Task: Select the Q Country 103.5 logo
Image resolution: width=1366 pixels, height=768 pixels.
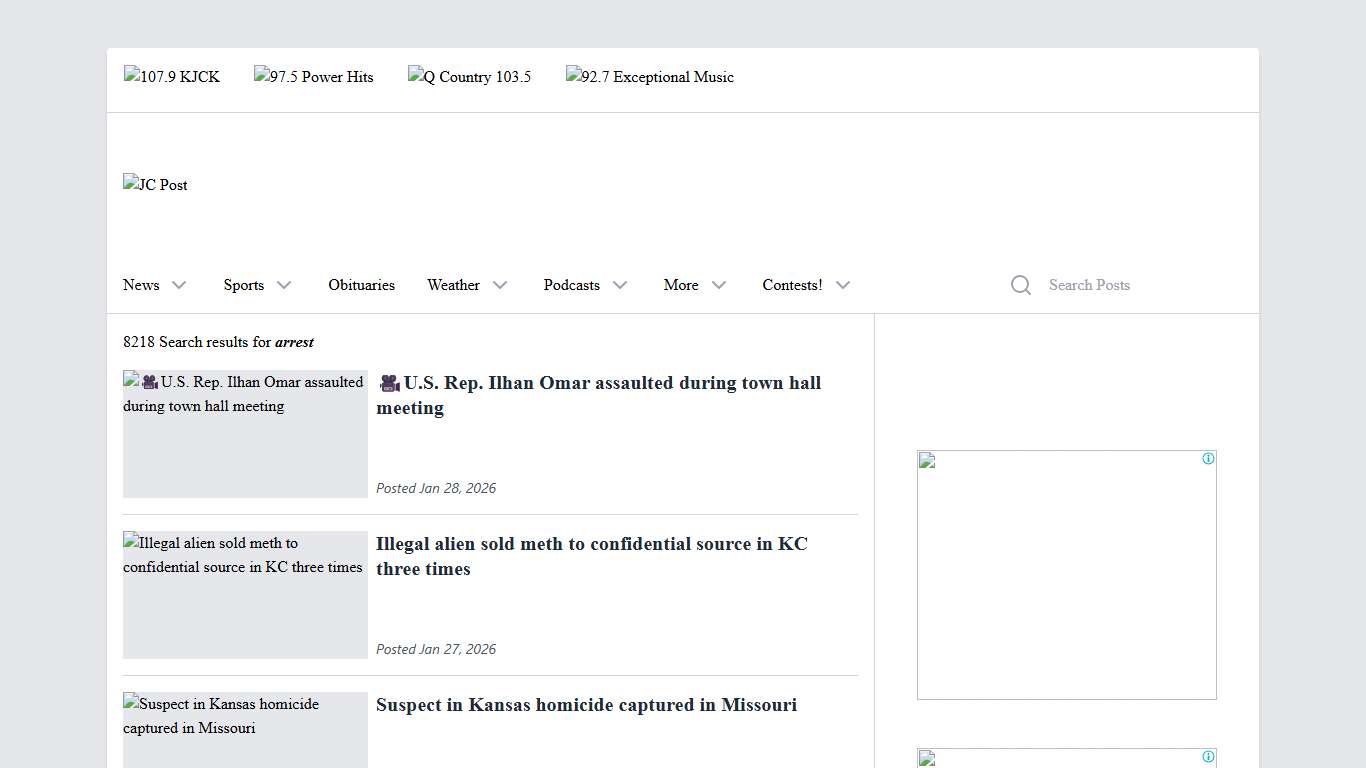Action: (469, 77)
